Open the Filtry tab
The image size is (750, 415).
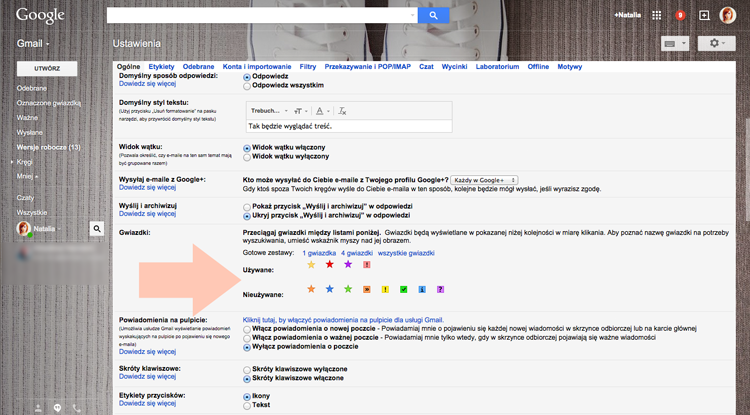308,66
